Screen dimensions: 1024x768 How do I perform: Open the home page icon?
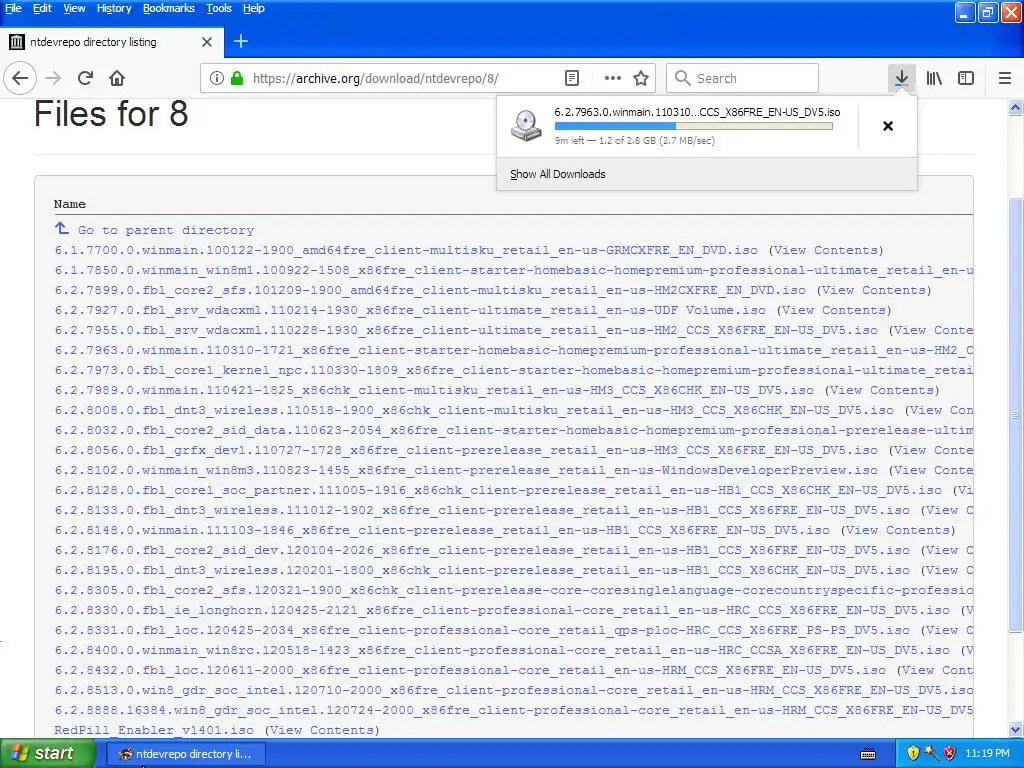pyautogui.click(x=117, y=78)
